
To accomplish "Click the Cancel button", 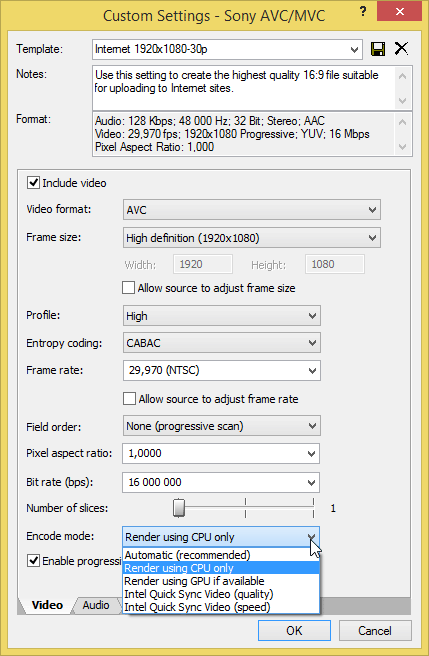I will (375, 630).
